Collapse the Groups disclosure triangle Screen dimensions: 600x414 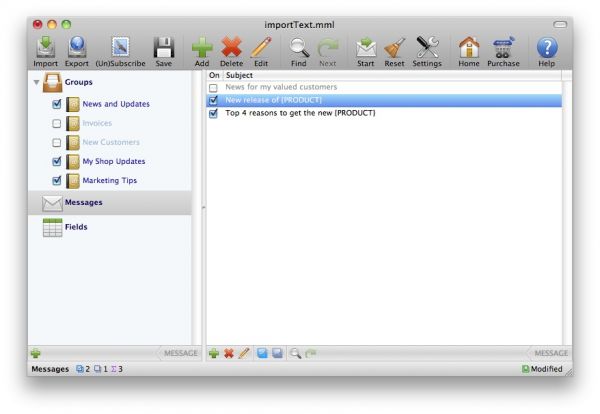pos(37,83)
